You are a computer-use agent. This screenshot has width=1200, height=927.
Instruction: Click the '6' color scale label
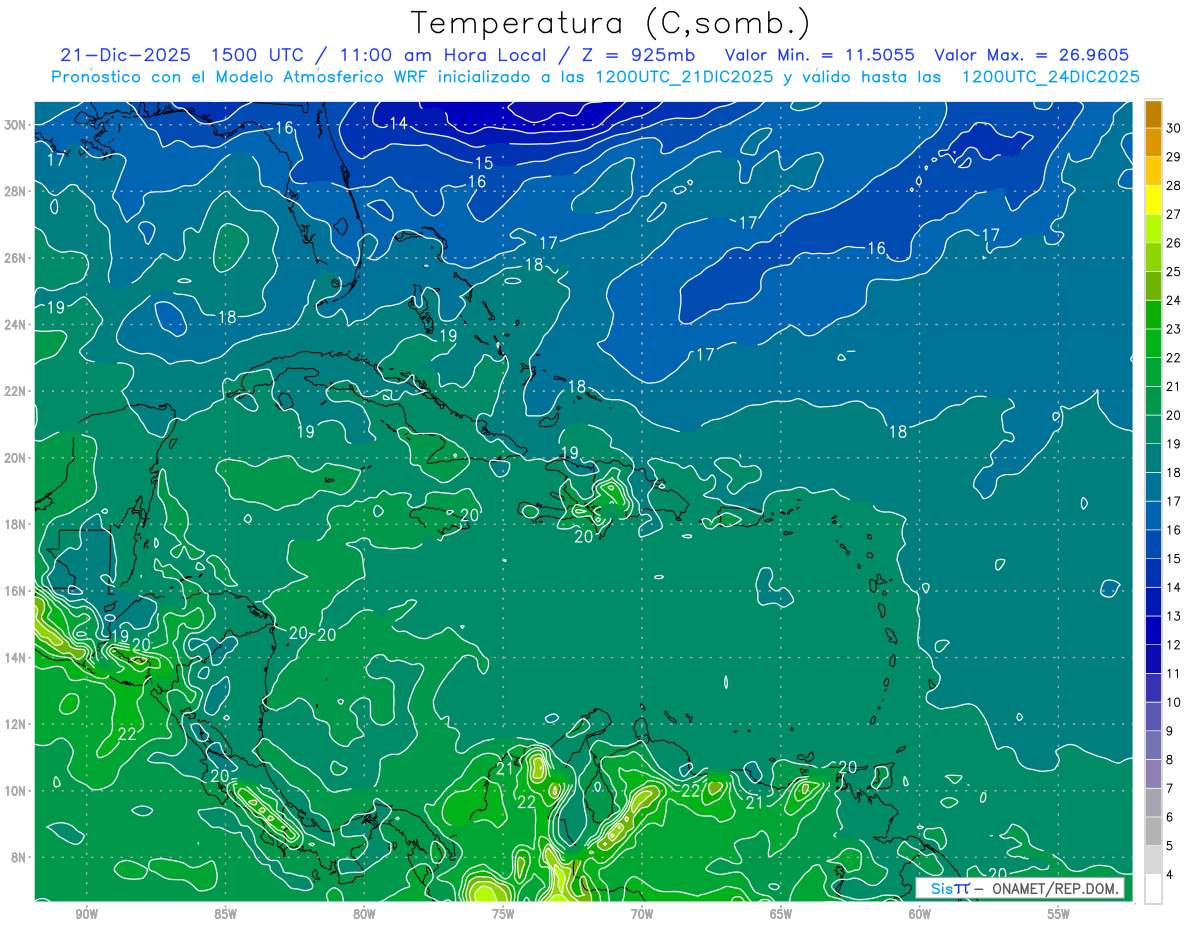tap(1170, 817)
